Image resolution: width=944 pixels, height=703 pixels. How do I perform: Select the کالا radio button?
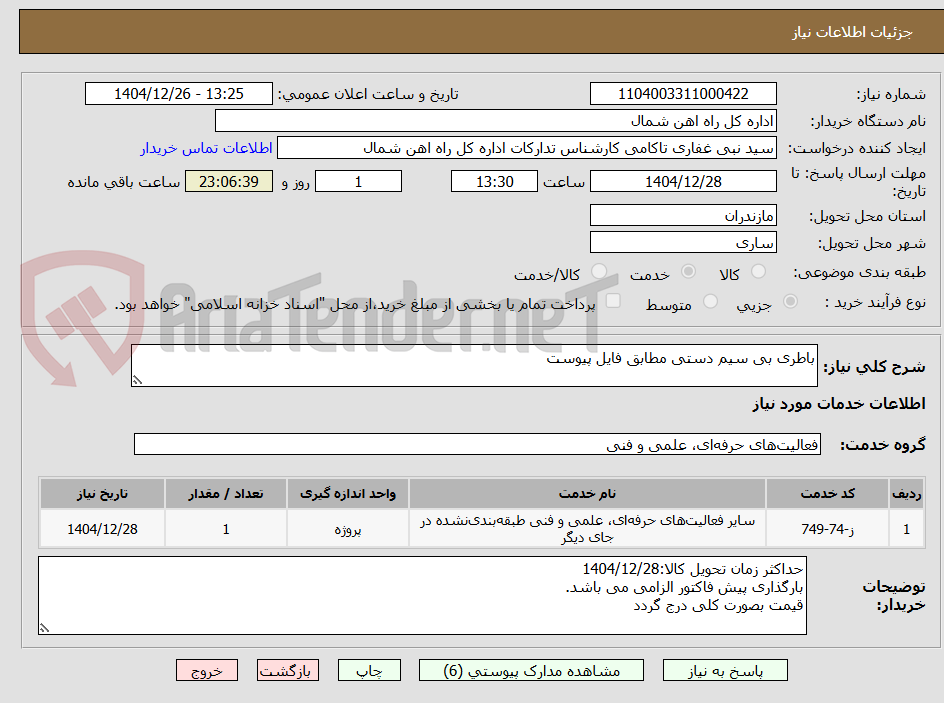759,271
